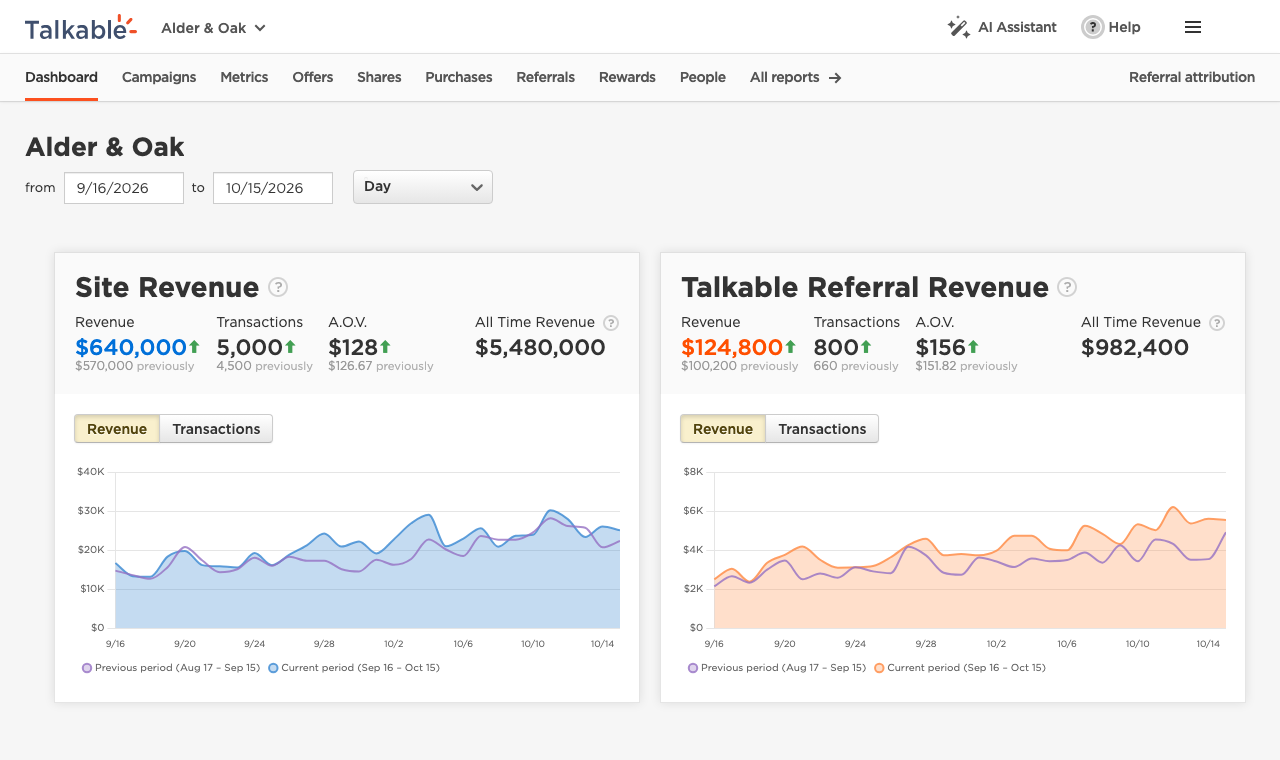Click Referral All Time Revenue help icon
1280x760 pixels.
tap(1217, 323)
